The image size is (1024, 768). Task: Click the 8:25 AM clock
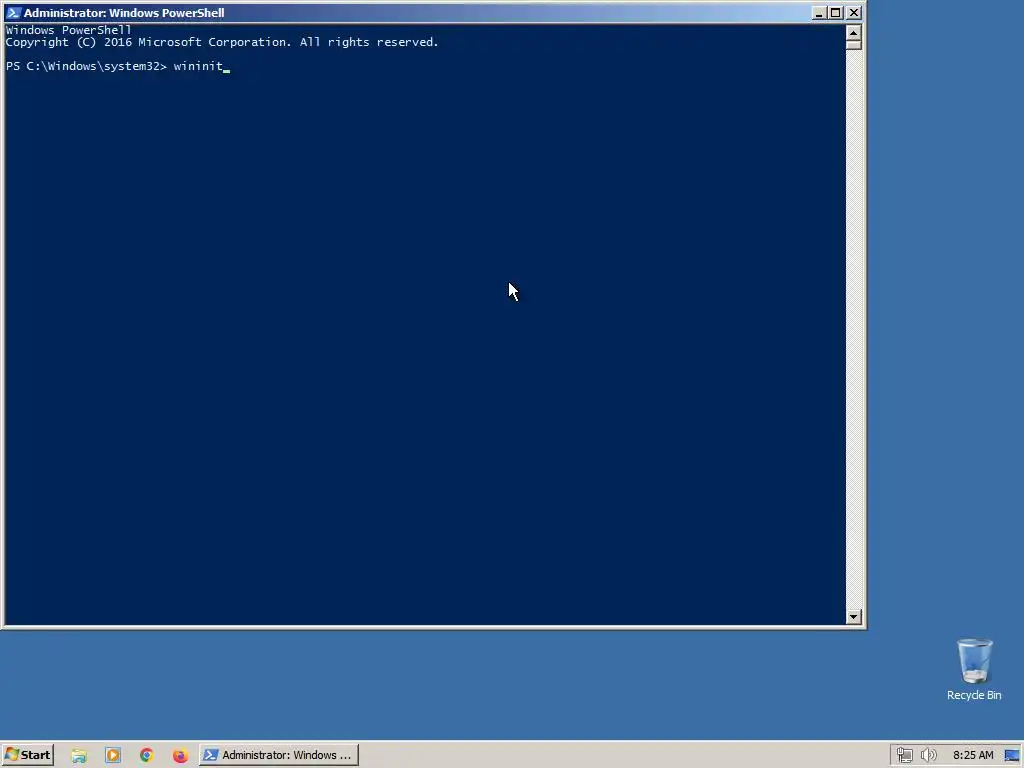[973, 756]
